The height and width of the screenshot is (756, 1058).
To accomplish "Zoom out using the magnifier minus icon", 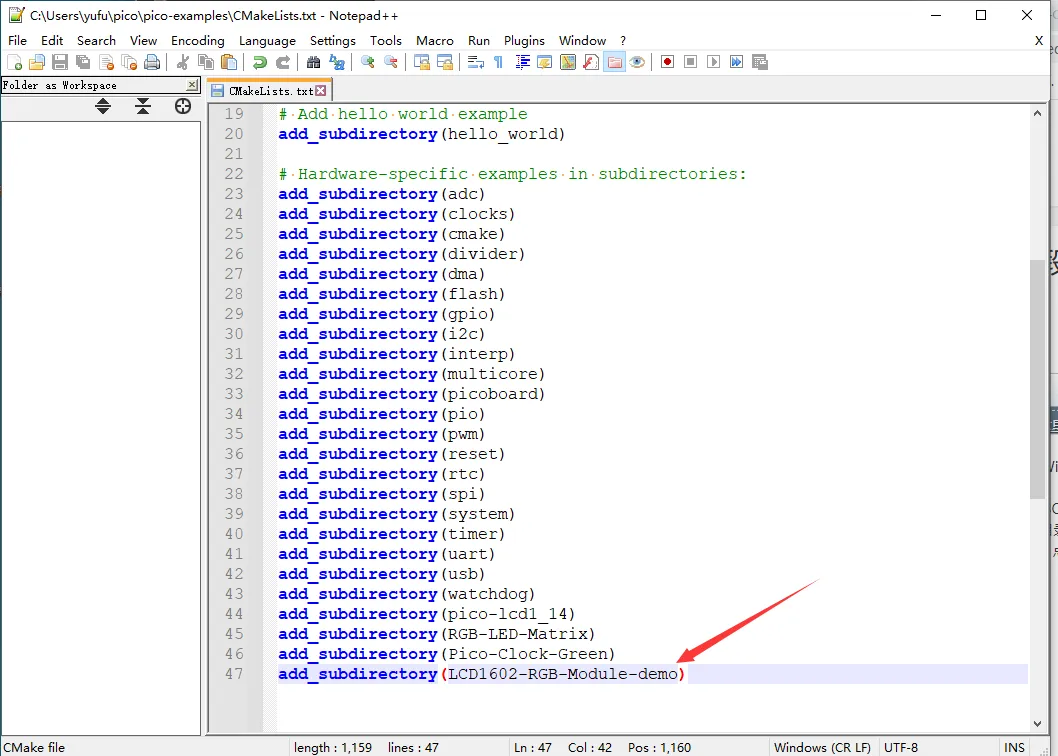I will (x=391, y=62).
